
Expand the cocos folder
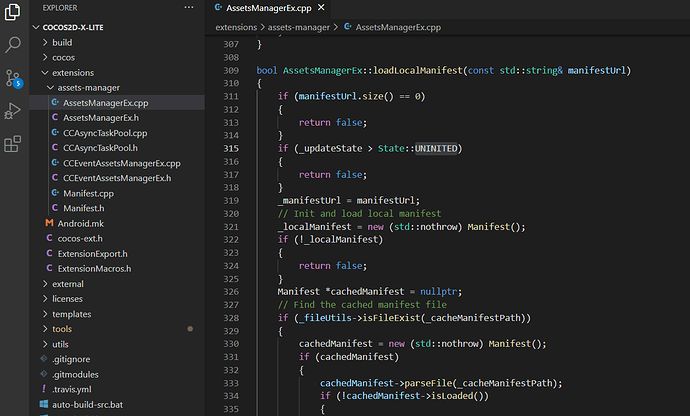66,58
